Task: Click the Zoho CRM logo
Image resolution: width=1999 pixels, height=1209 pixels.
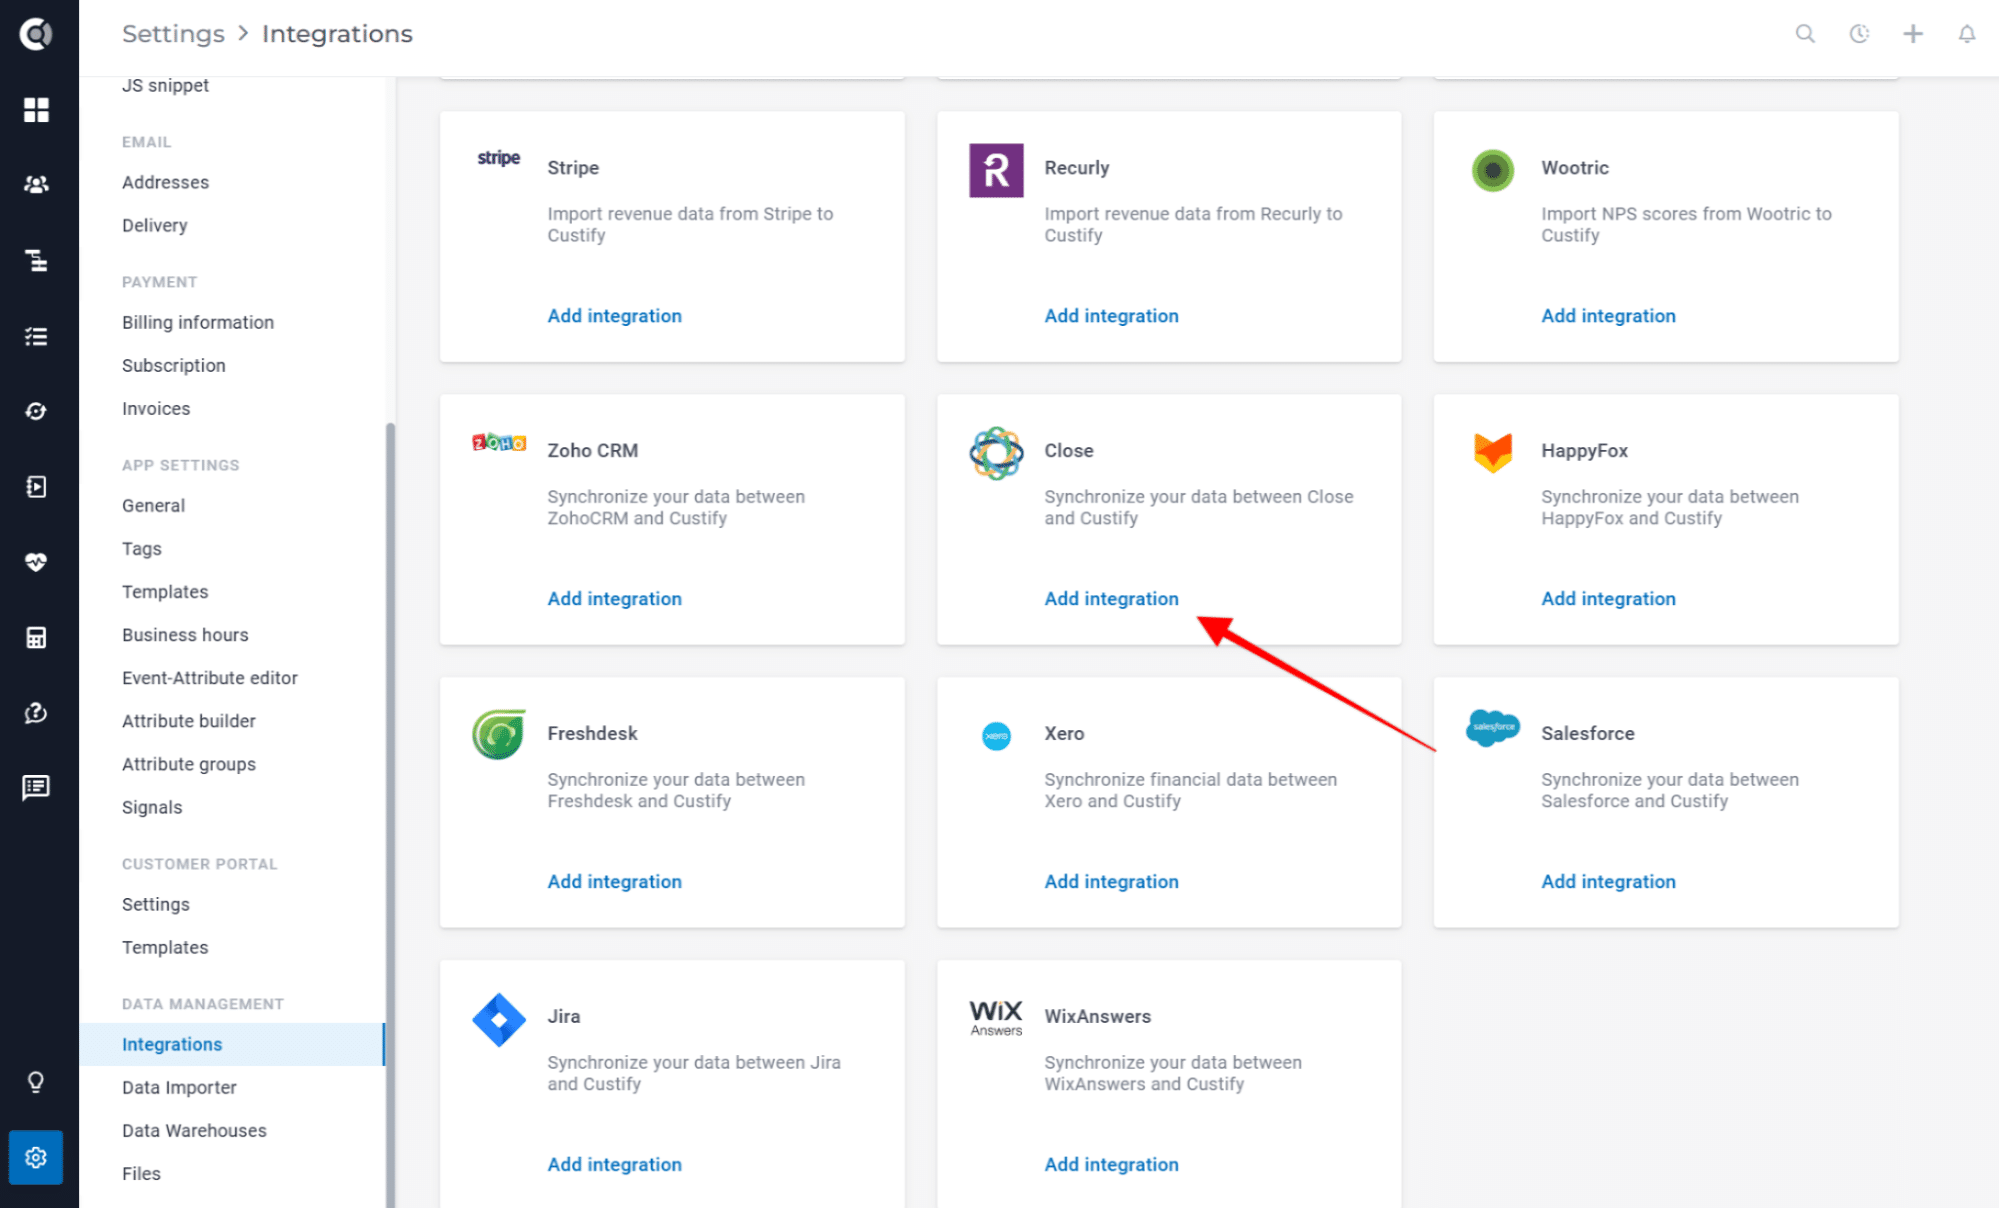Action: point(499,442)
